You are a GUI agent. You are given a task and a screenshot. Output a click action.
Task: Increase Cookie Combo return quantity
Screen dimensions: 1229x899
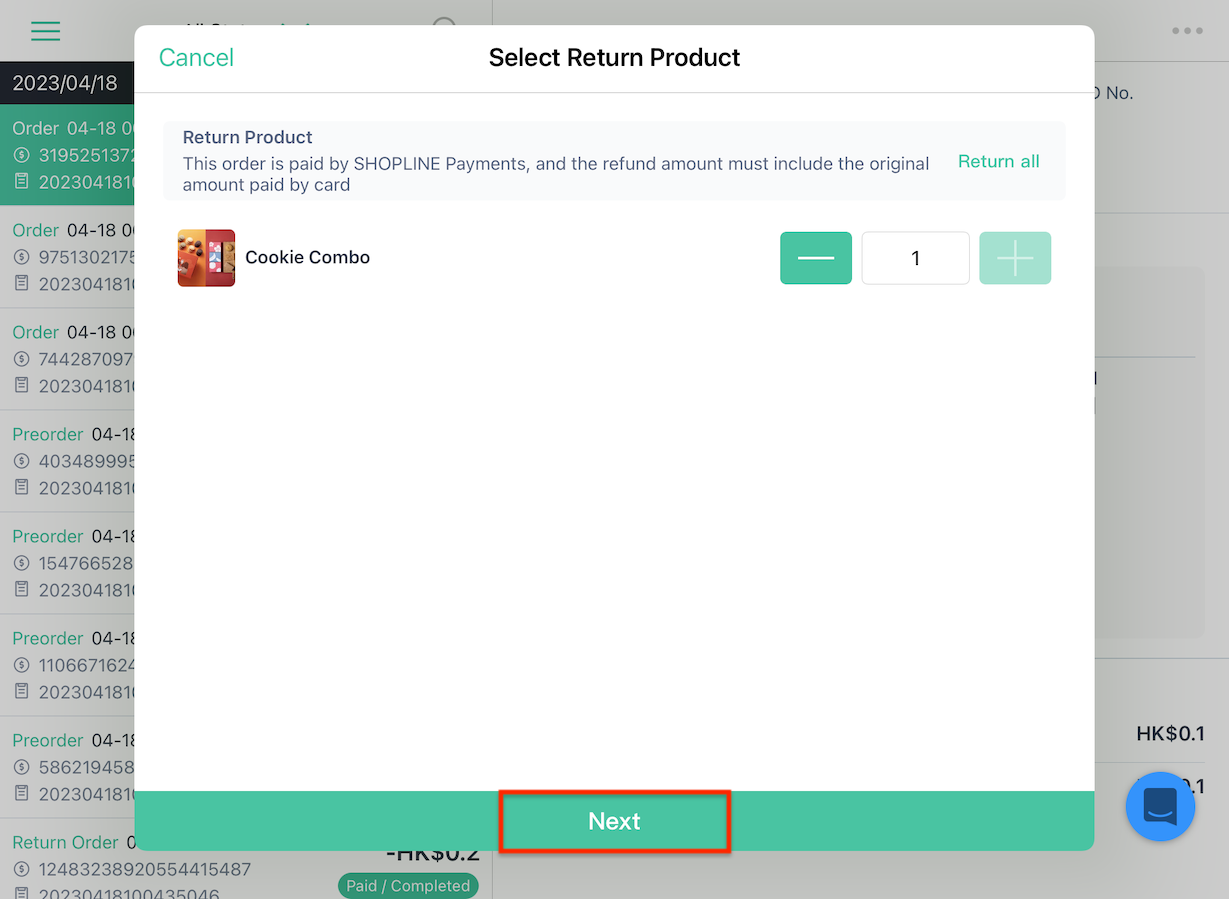1015,258
